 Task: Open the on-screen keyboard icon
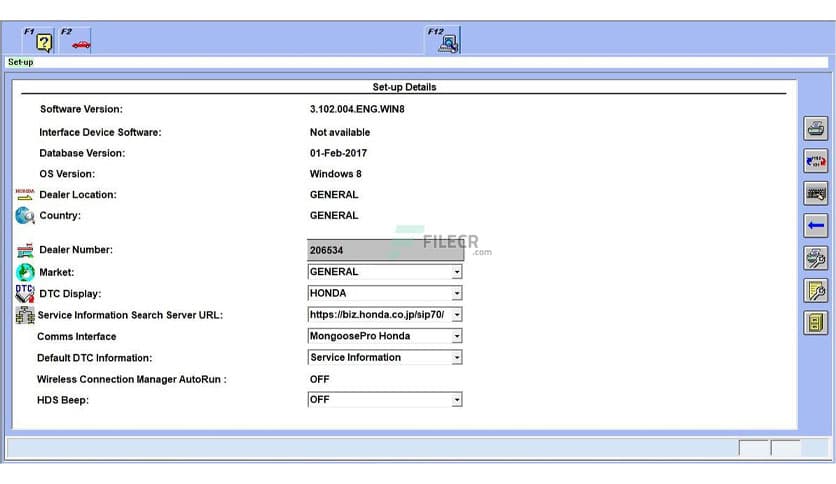(x=815, y=193)
